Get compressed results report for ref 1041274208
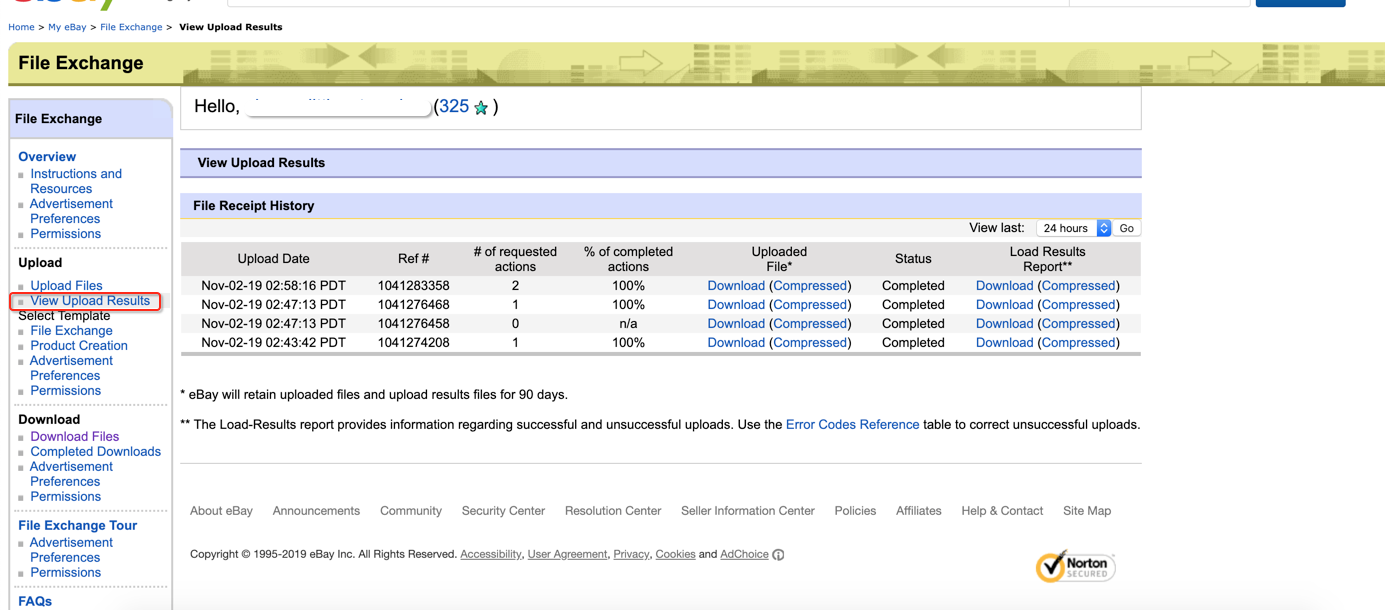 (1078, 343)
